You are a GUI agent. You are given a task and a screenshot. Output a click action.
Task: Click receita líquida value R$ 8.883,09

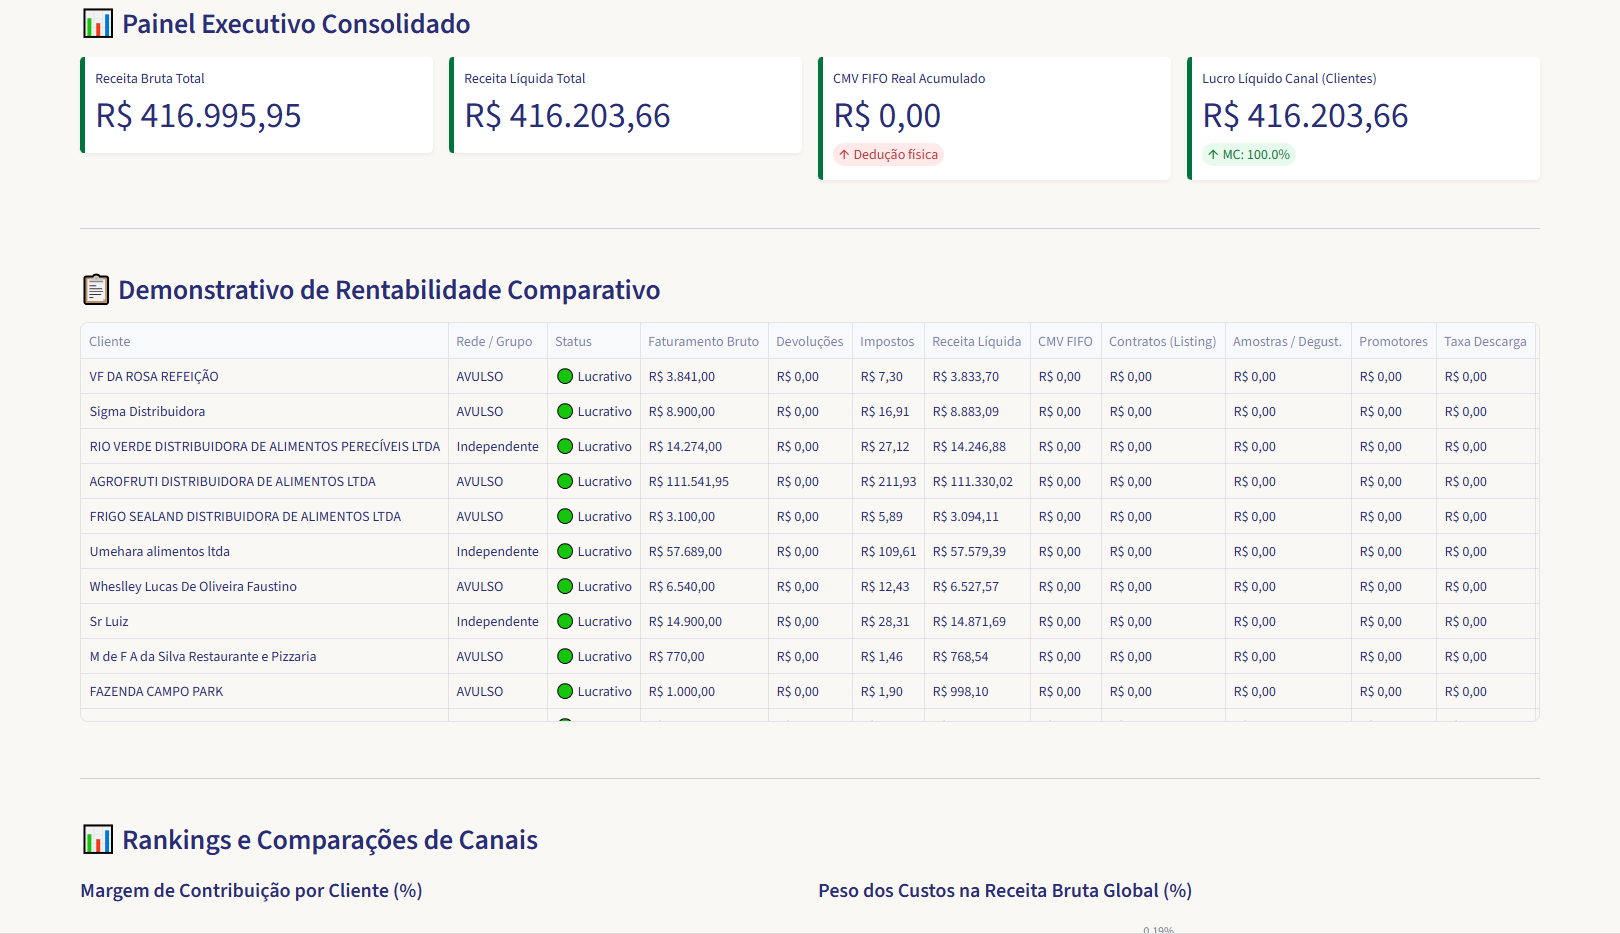click(x=966, y=411)
